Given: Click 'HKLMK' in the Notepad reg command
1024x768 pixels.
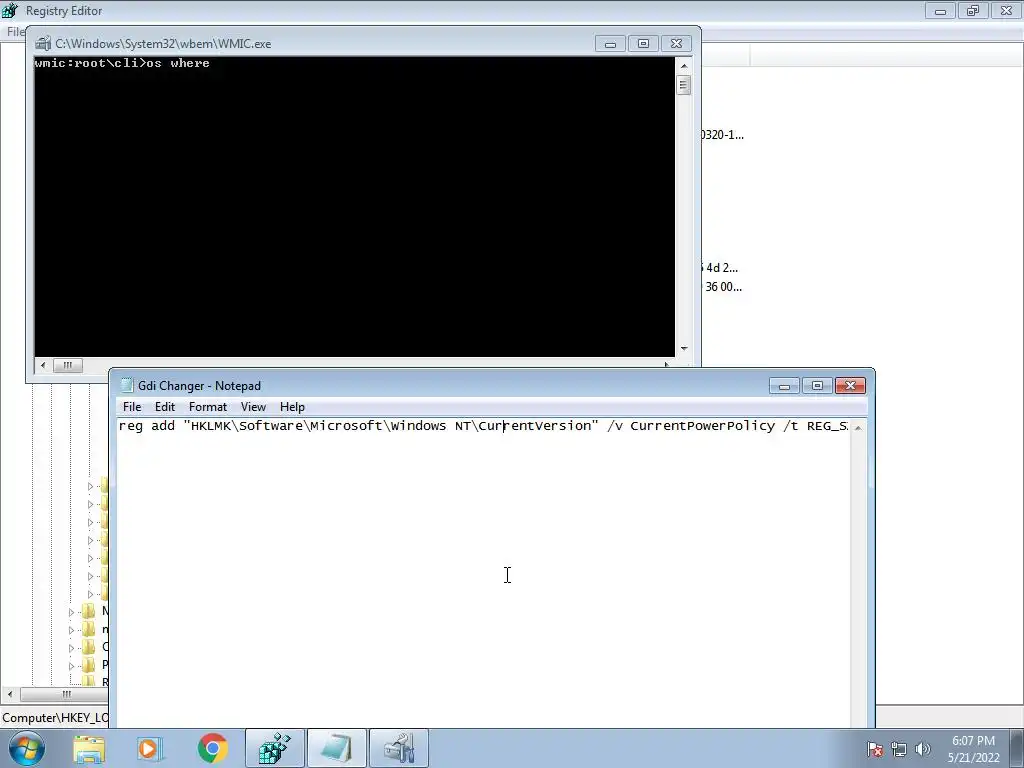Looking at the screenshot, I should [x=211, y=426].
